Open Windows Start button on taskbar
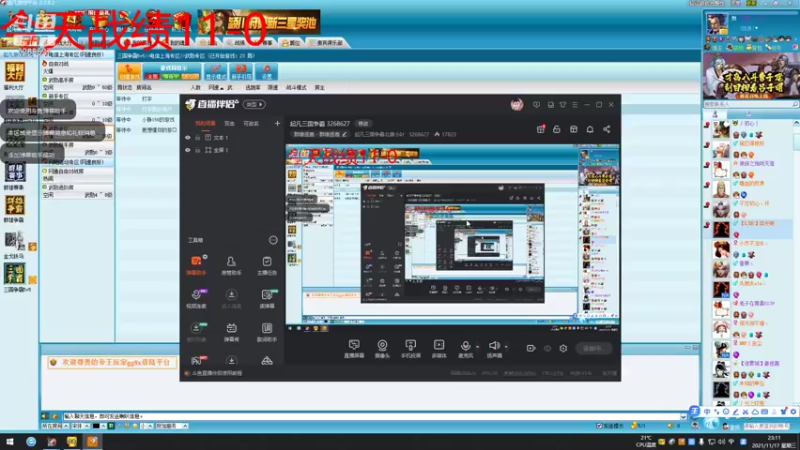 (10, 441)
